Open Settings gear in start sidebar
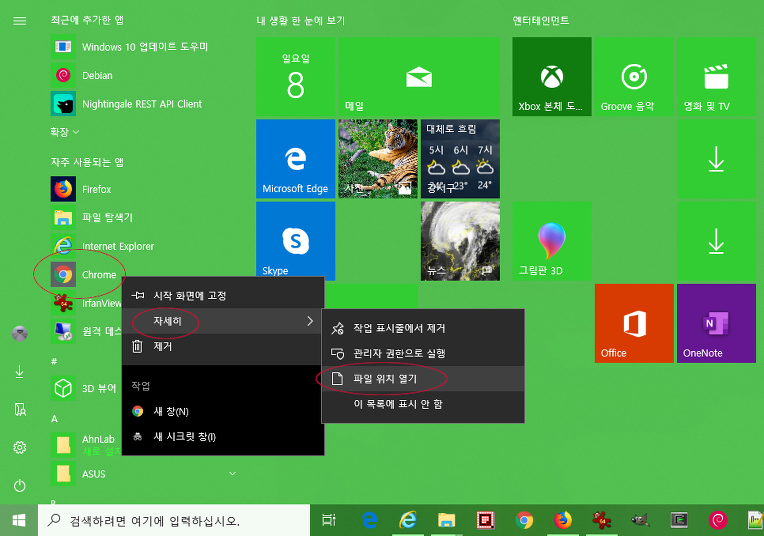 pyautogui.click(x=19, y=447)
